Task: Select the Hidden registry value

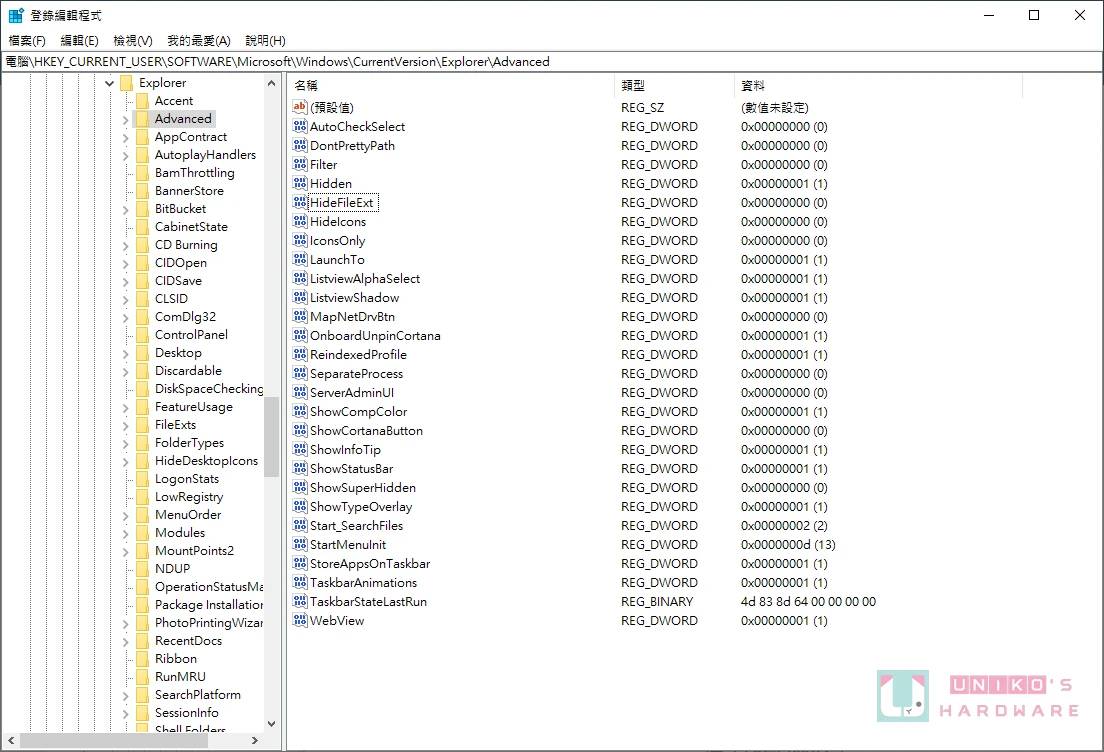Action: pyautogui.click(x=330, y=184)
